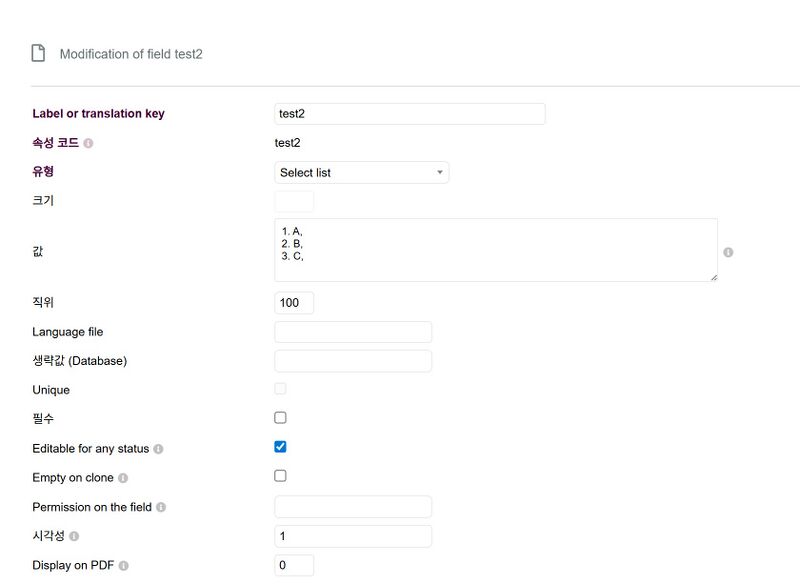Image resolution: width=800 pixels, height=584 pixels.
Task: Click the 크기 size input field
Action: [x=294, y=201]
